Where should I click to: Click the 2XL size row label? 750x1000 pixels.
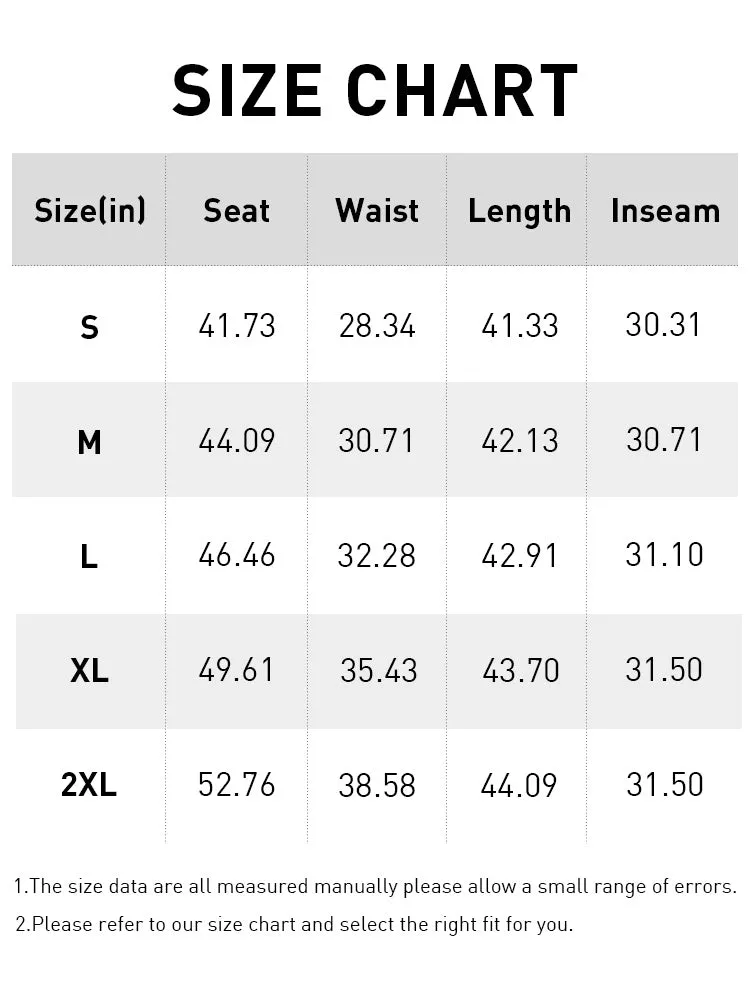89,784
